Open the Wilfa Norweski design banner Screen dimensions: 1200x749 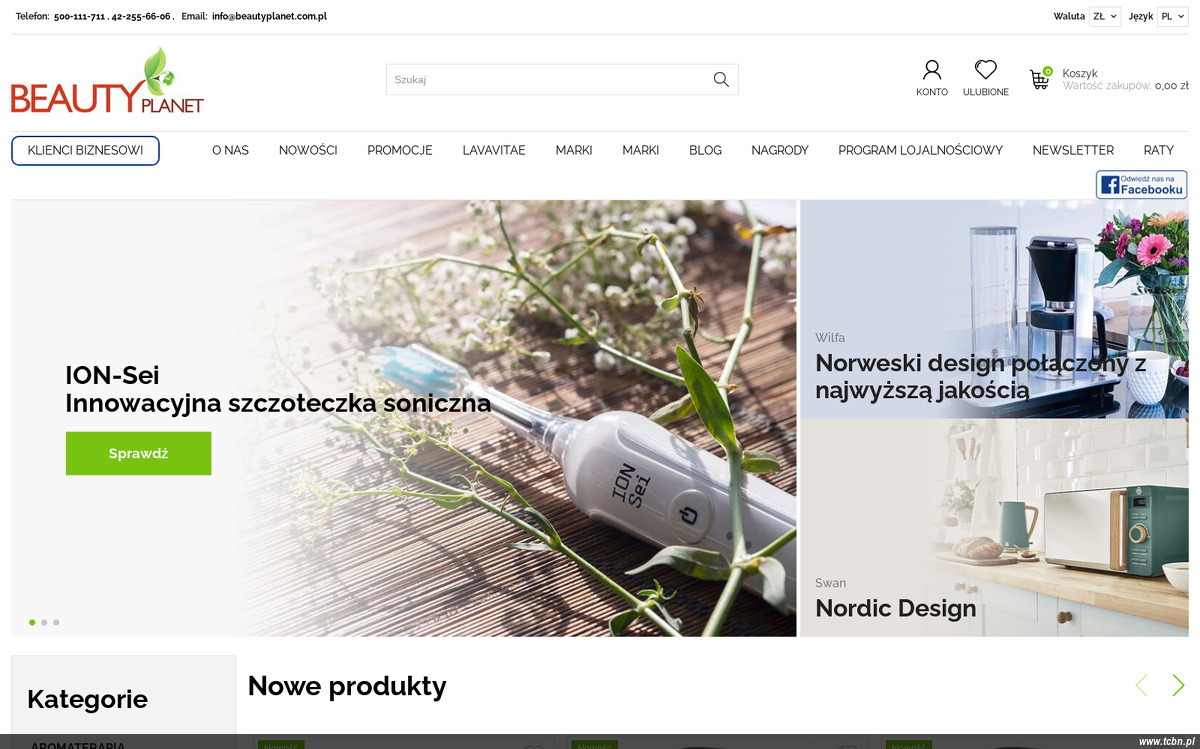point(994,308)
